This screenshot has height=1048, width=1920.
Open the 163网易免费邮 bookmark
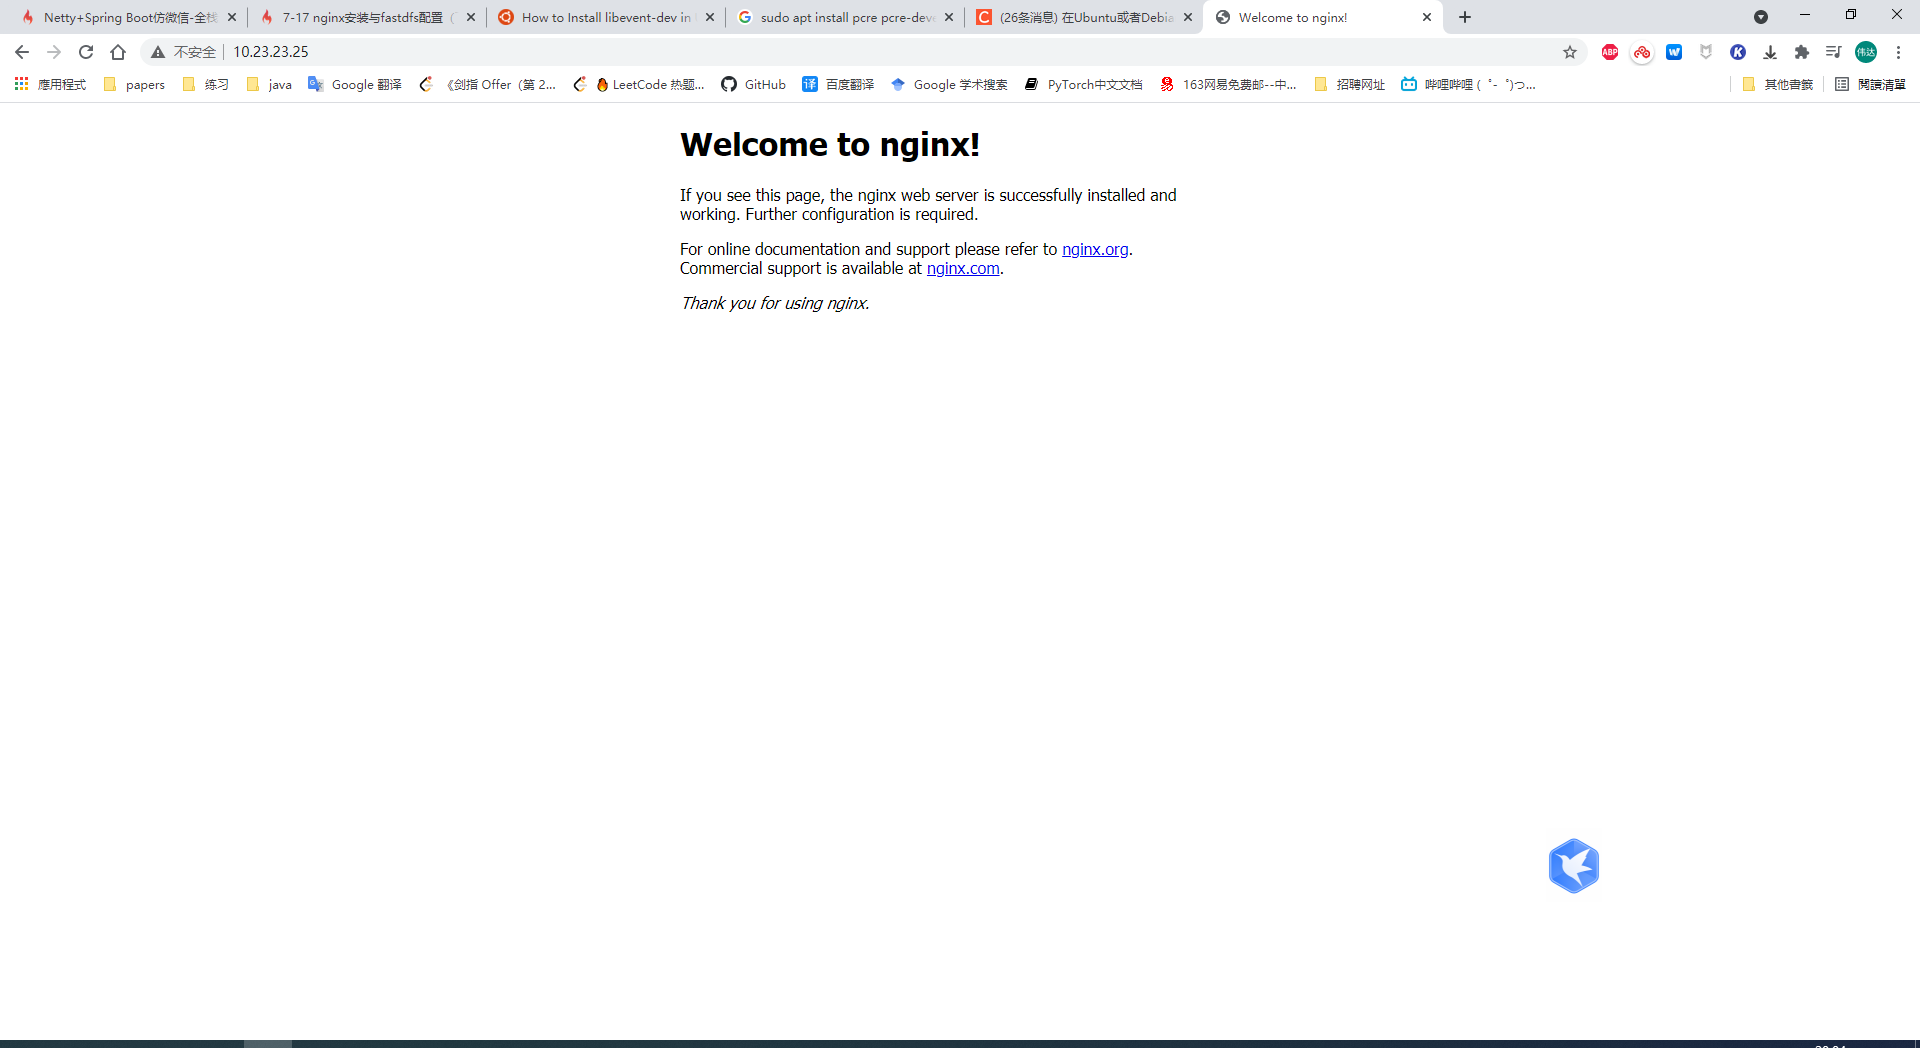click(x=1228, y=84)
